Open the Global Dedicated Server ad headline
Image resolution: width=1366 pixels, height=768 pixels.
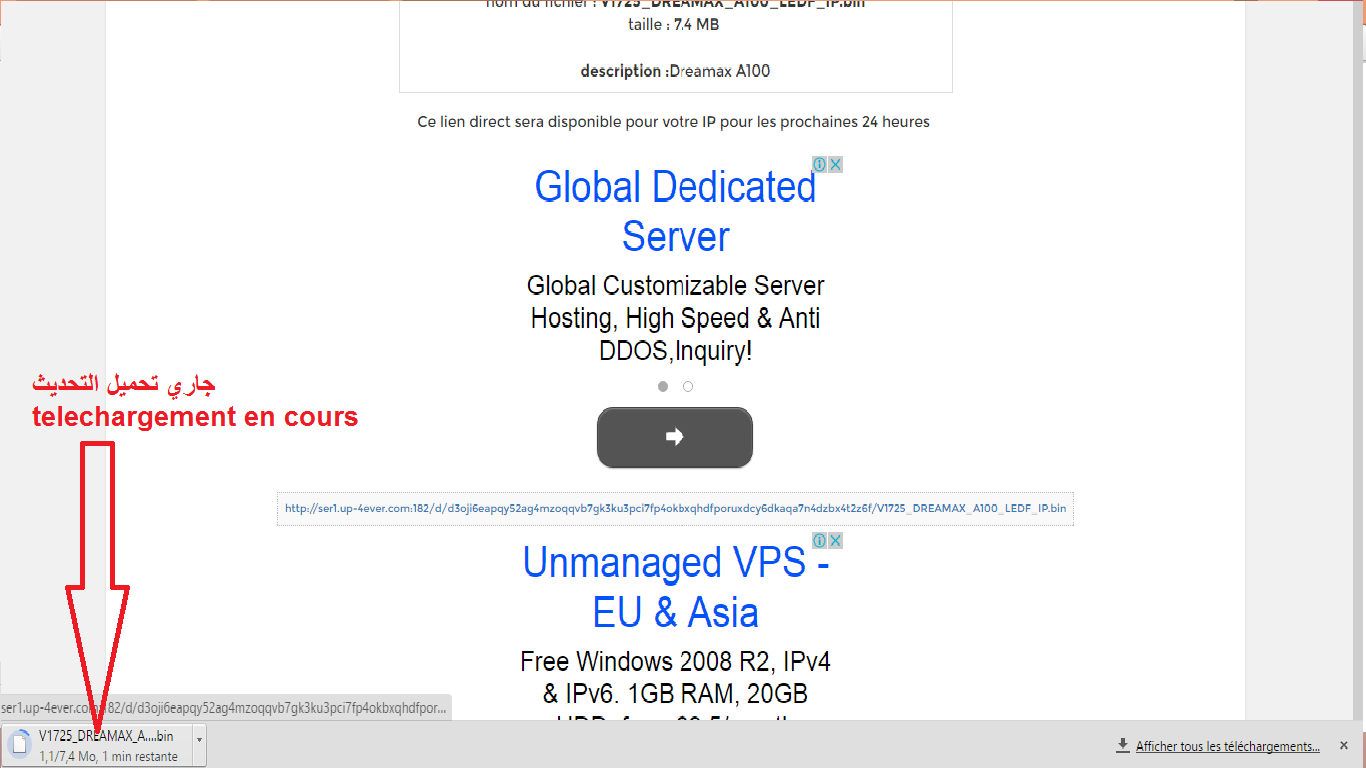[676, 211]
